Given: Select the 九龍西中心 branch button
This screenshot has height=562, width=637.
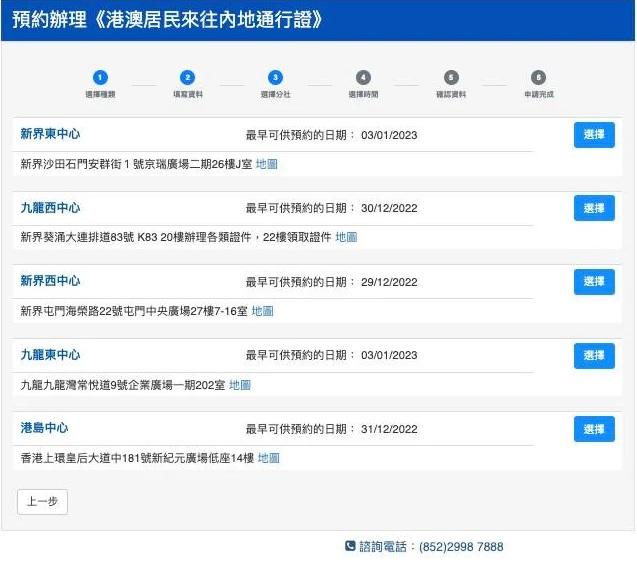Looking at the screenshot, I should click(594, 208).
